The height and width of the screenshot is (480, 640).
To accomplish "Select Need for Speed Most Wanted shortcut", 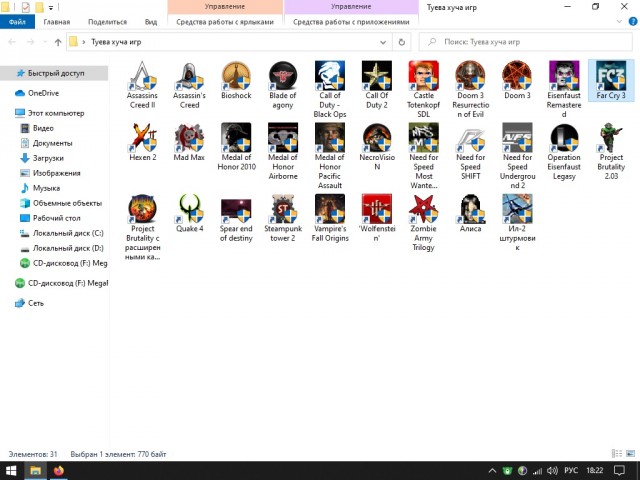I will coord(424,156).
